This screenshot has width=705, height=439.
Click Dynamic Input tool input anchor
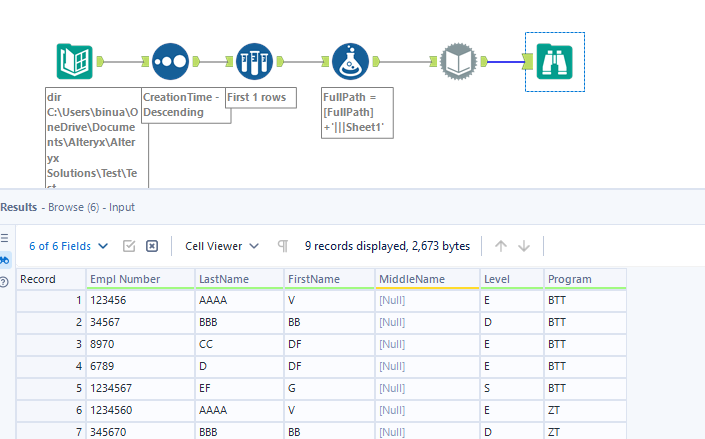click(x=433, y=62)
